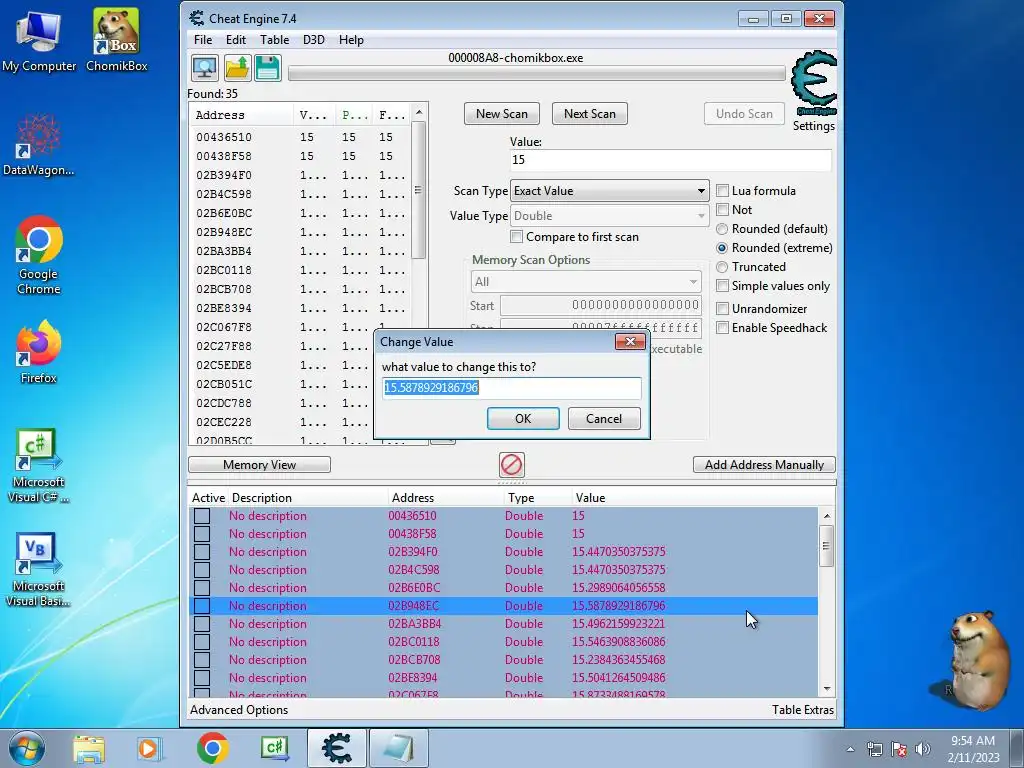Open the Table menu
1024x768 pixels.
click(274, 40)
